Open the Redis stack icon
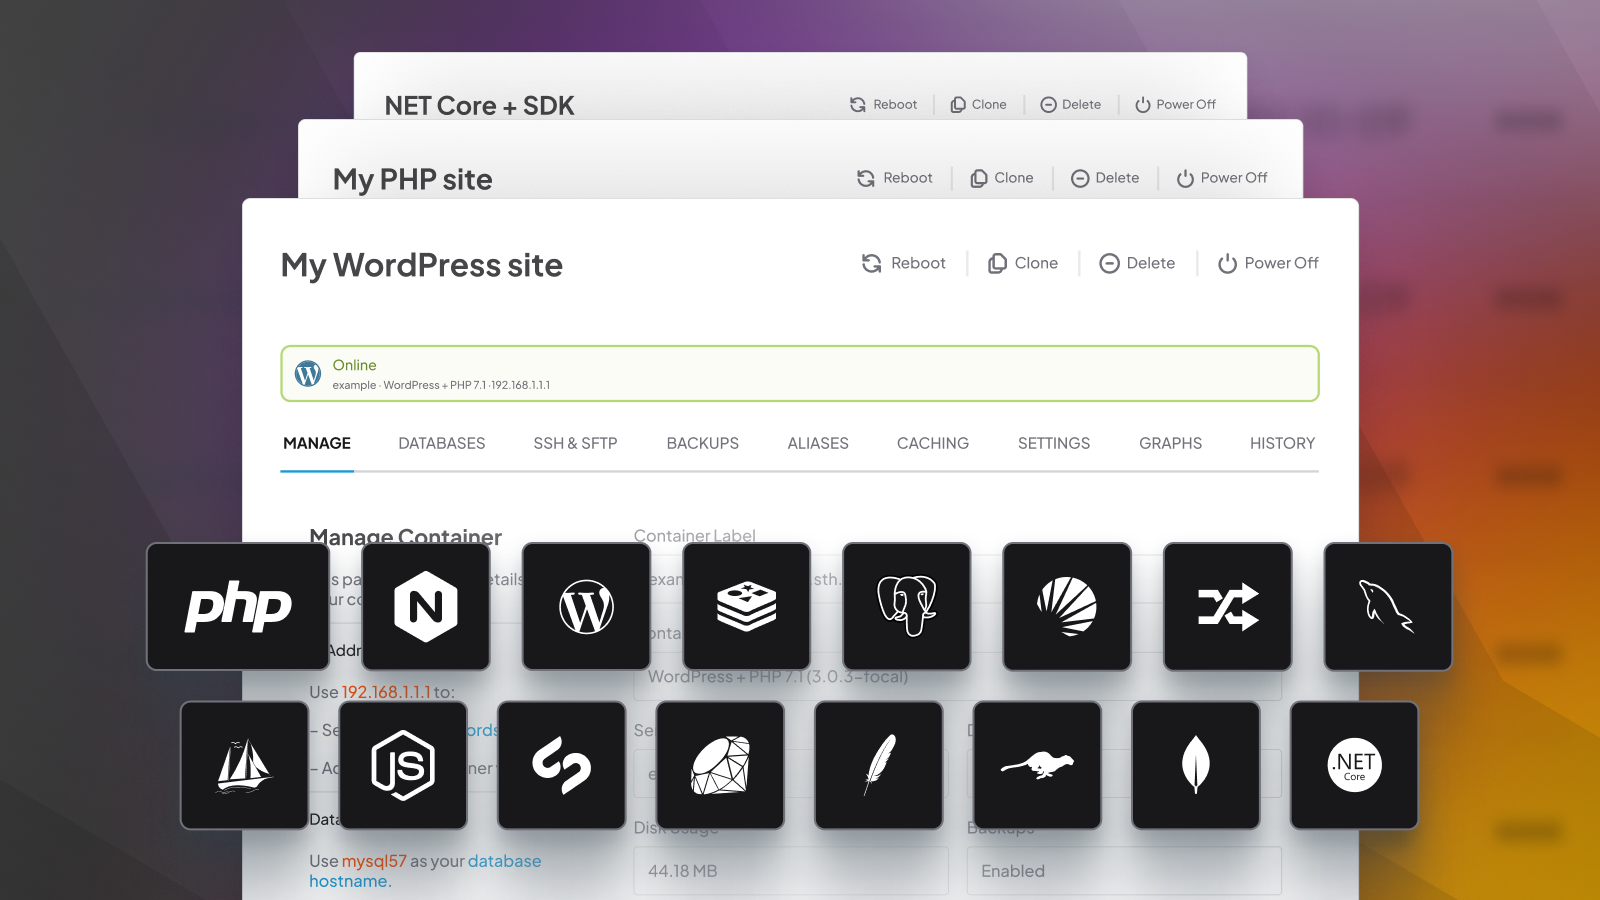The width and height of the screenshot is (1600, 900). [x=746, y=606]
